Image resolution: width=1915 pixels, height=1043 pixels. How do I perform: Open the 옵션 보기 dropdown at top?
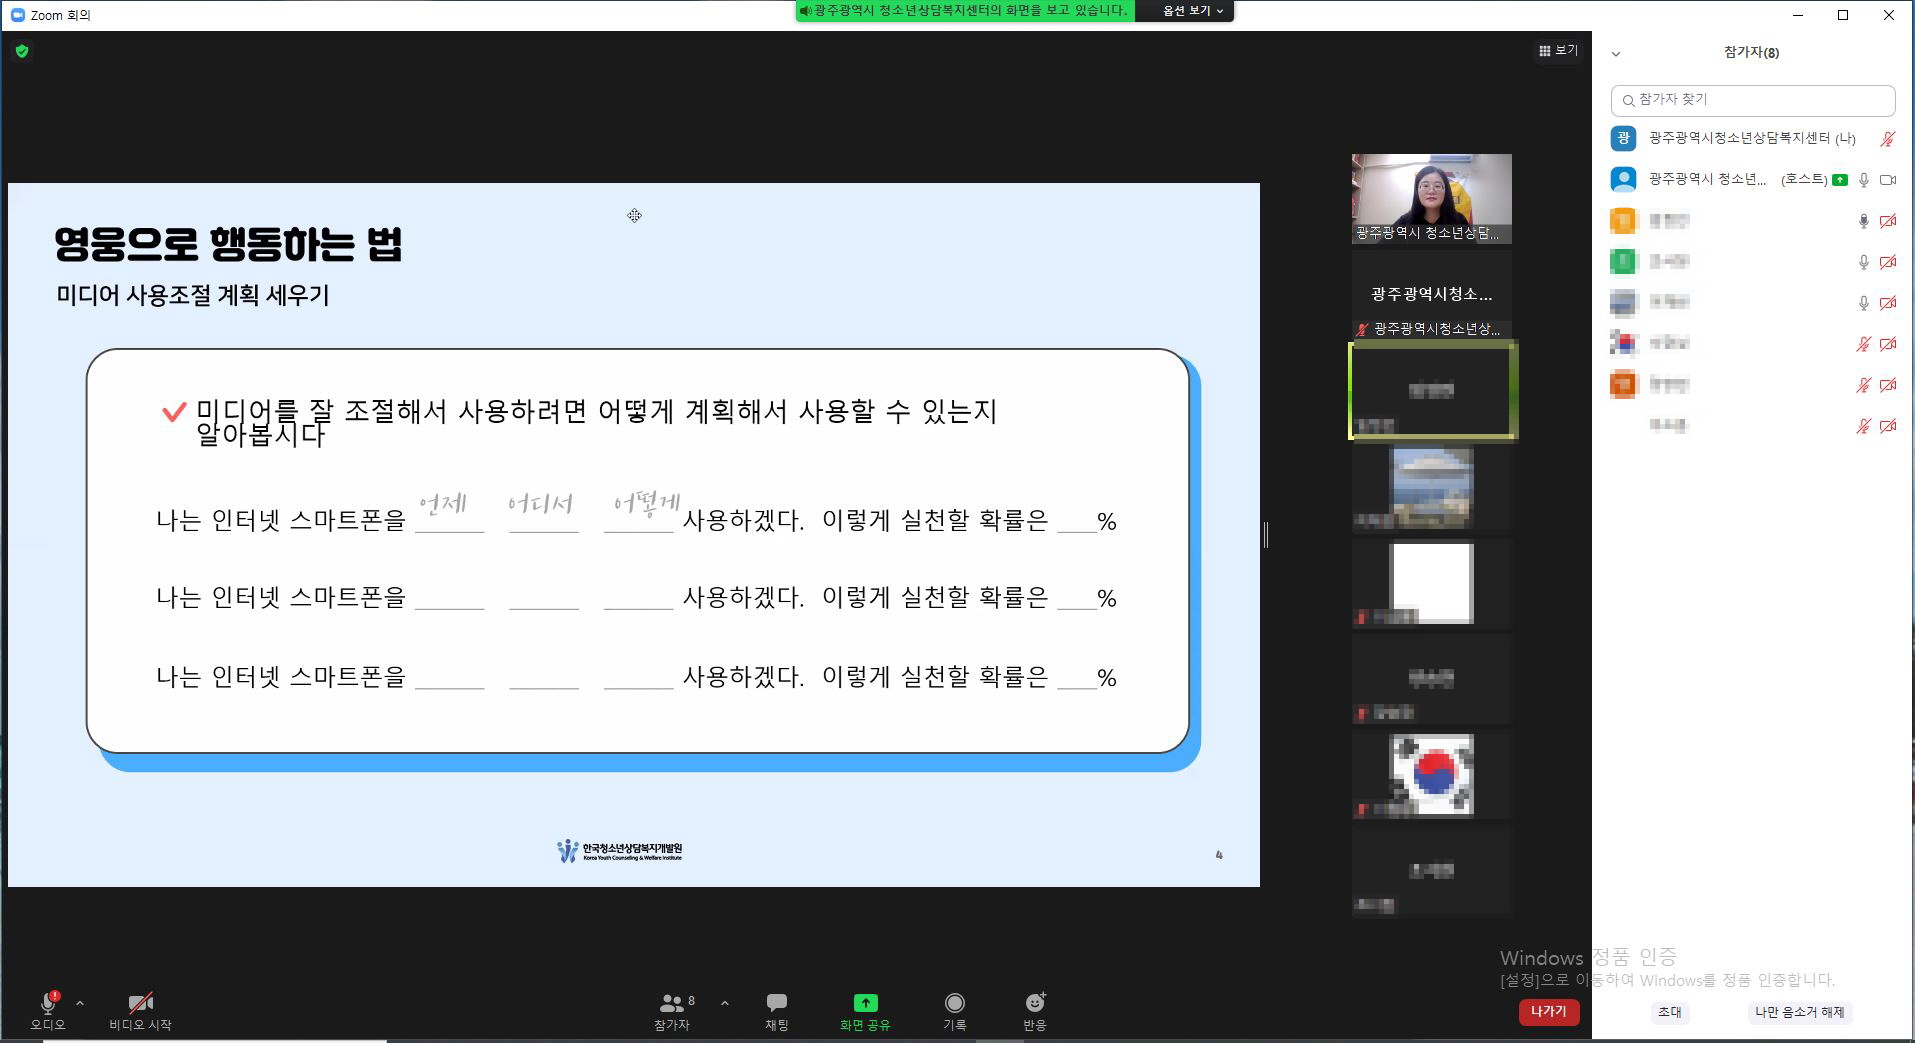pos(1192,11)
